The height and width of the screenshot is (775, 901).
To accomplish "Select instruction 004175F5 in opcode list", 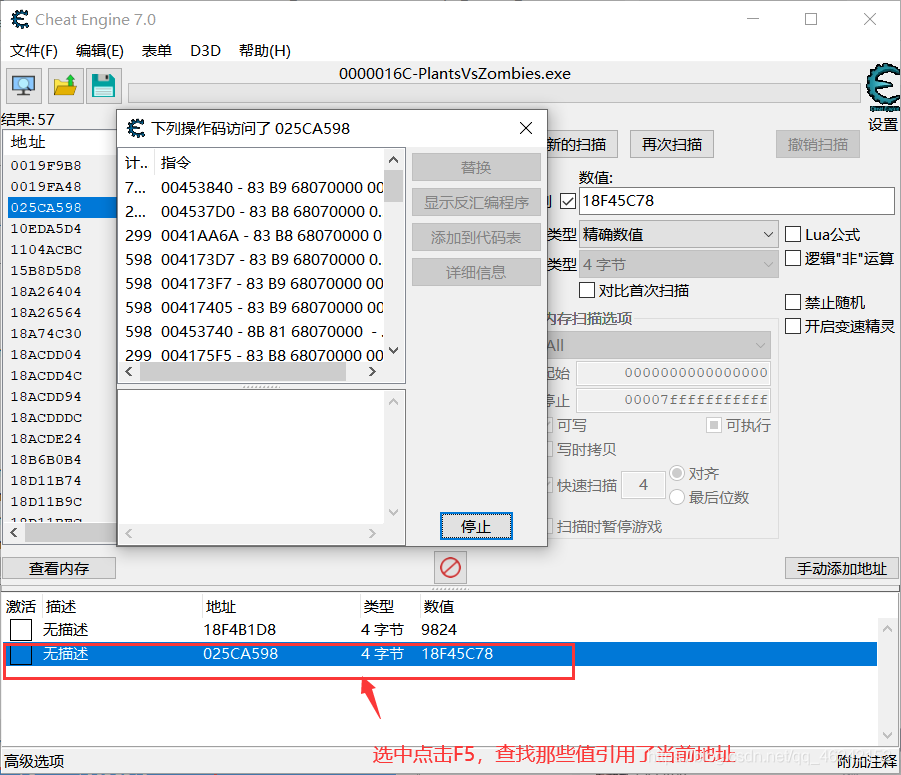I will (253, 355).
